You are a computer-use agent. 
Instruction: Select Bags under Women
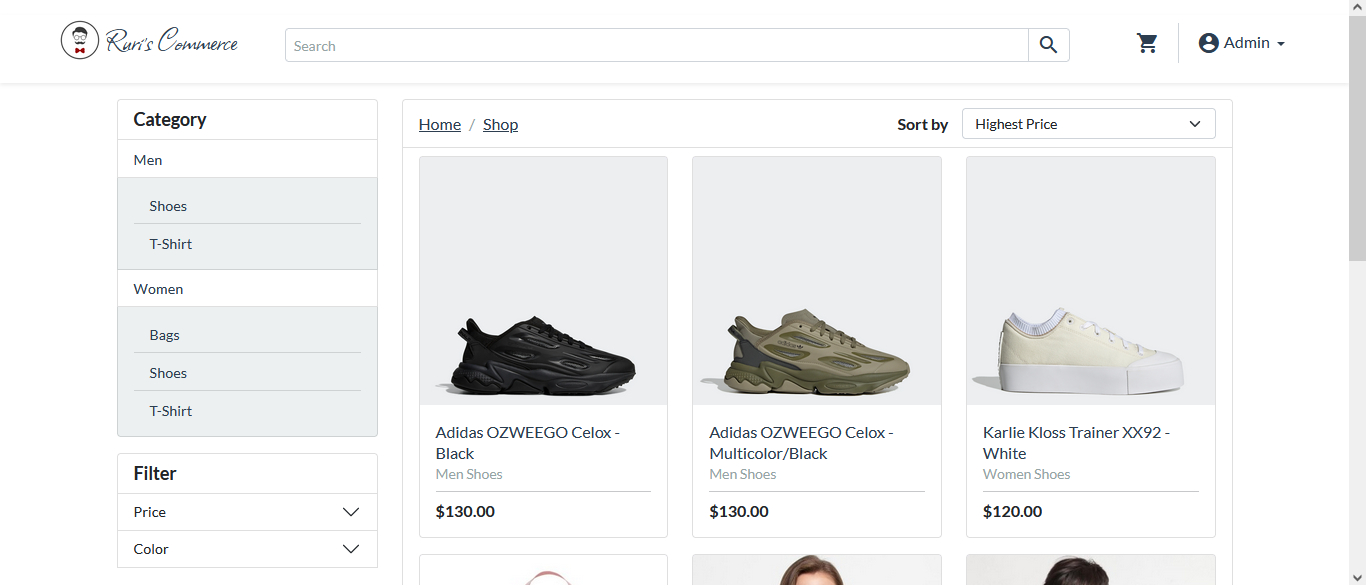coord(164,334)
